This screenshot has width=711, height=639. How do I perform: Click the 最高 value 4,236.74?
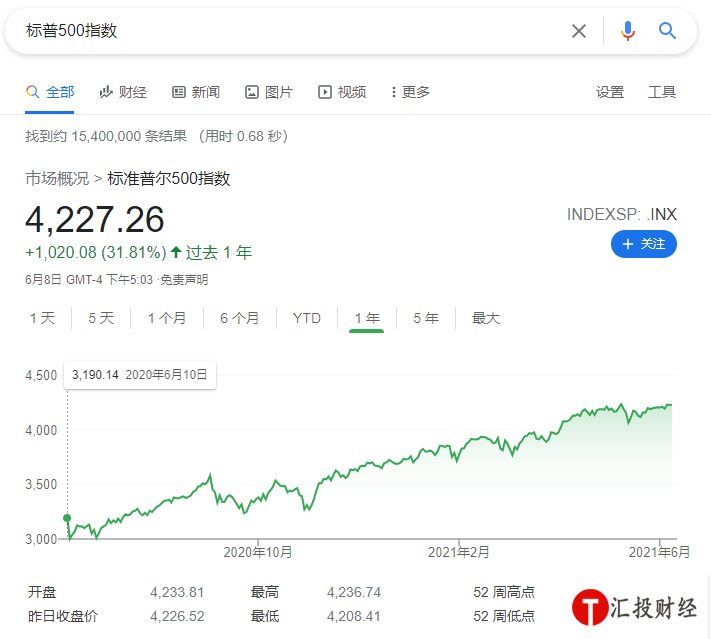pos(354,592)
